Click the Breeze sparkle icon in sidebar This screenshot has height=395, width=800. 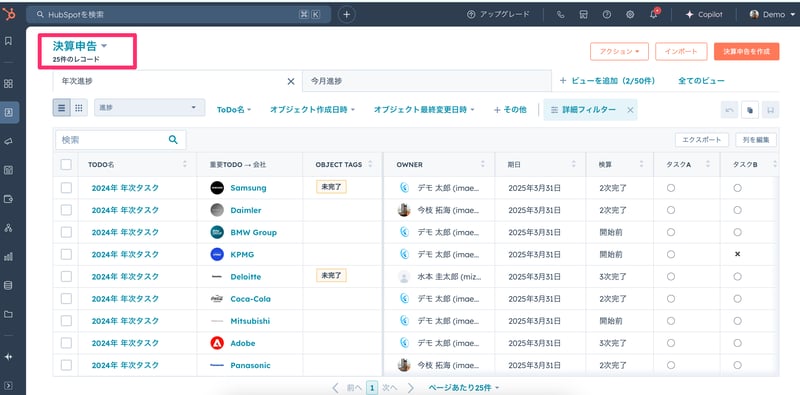click(x=8, y=357)
